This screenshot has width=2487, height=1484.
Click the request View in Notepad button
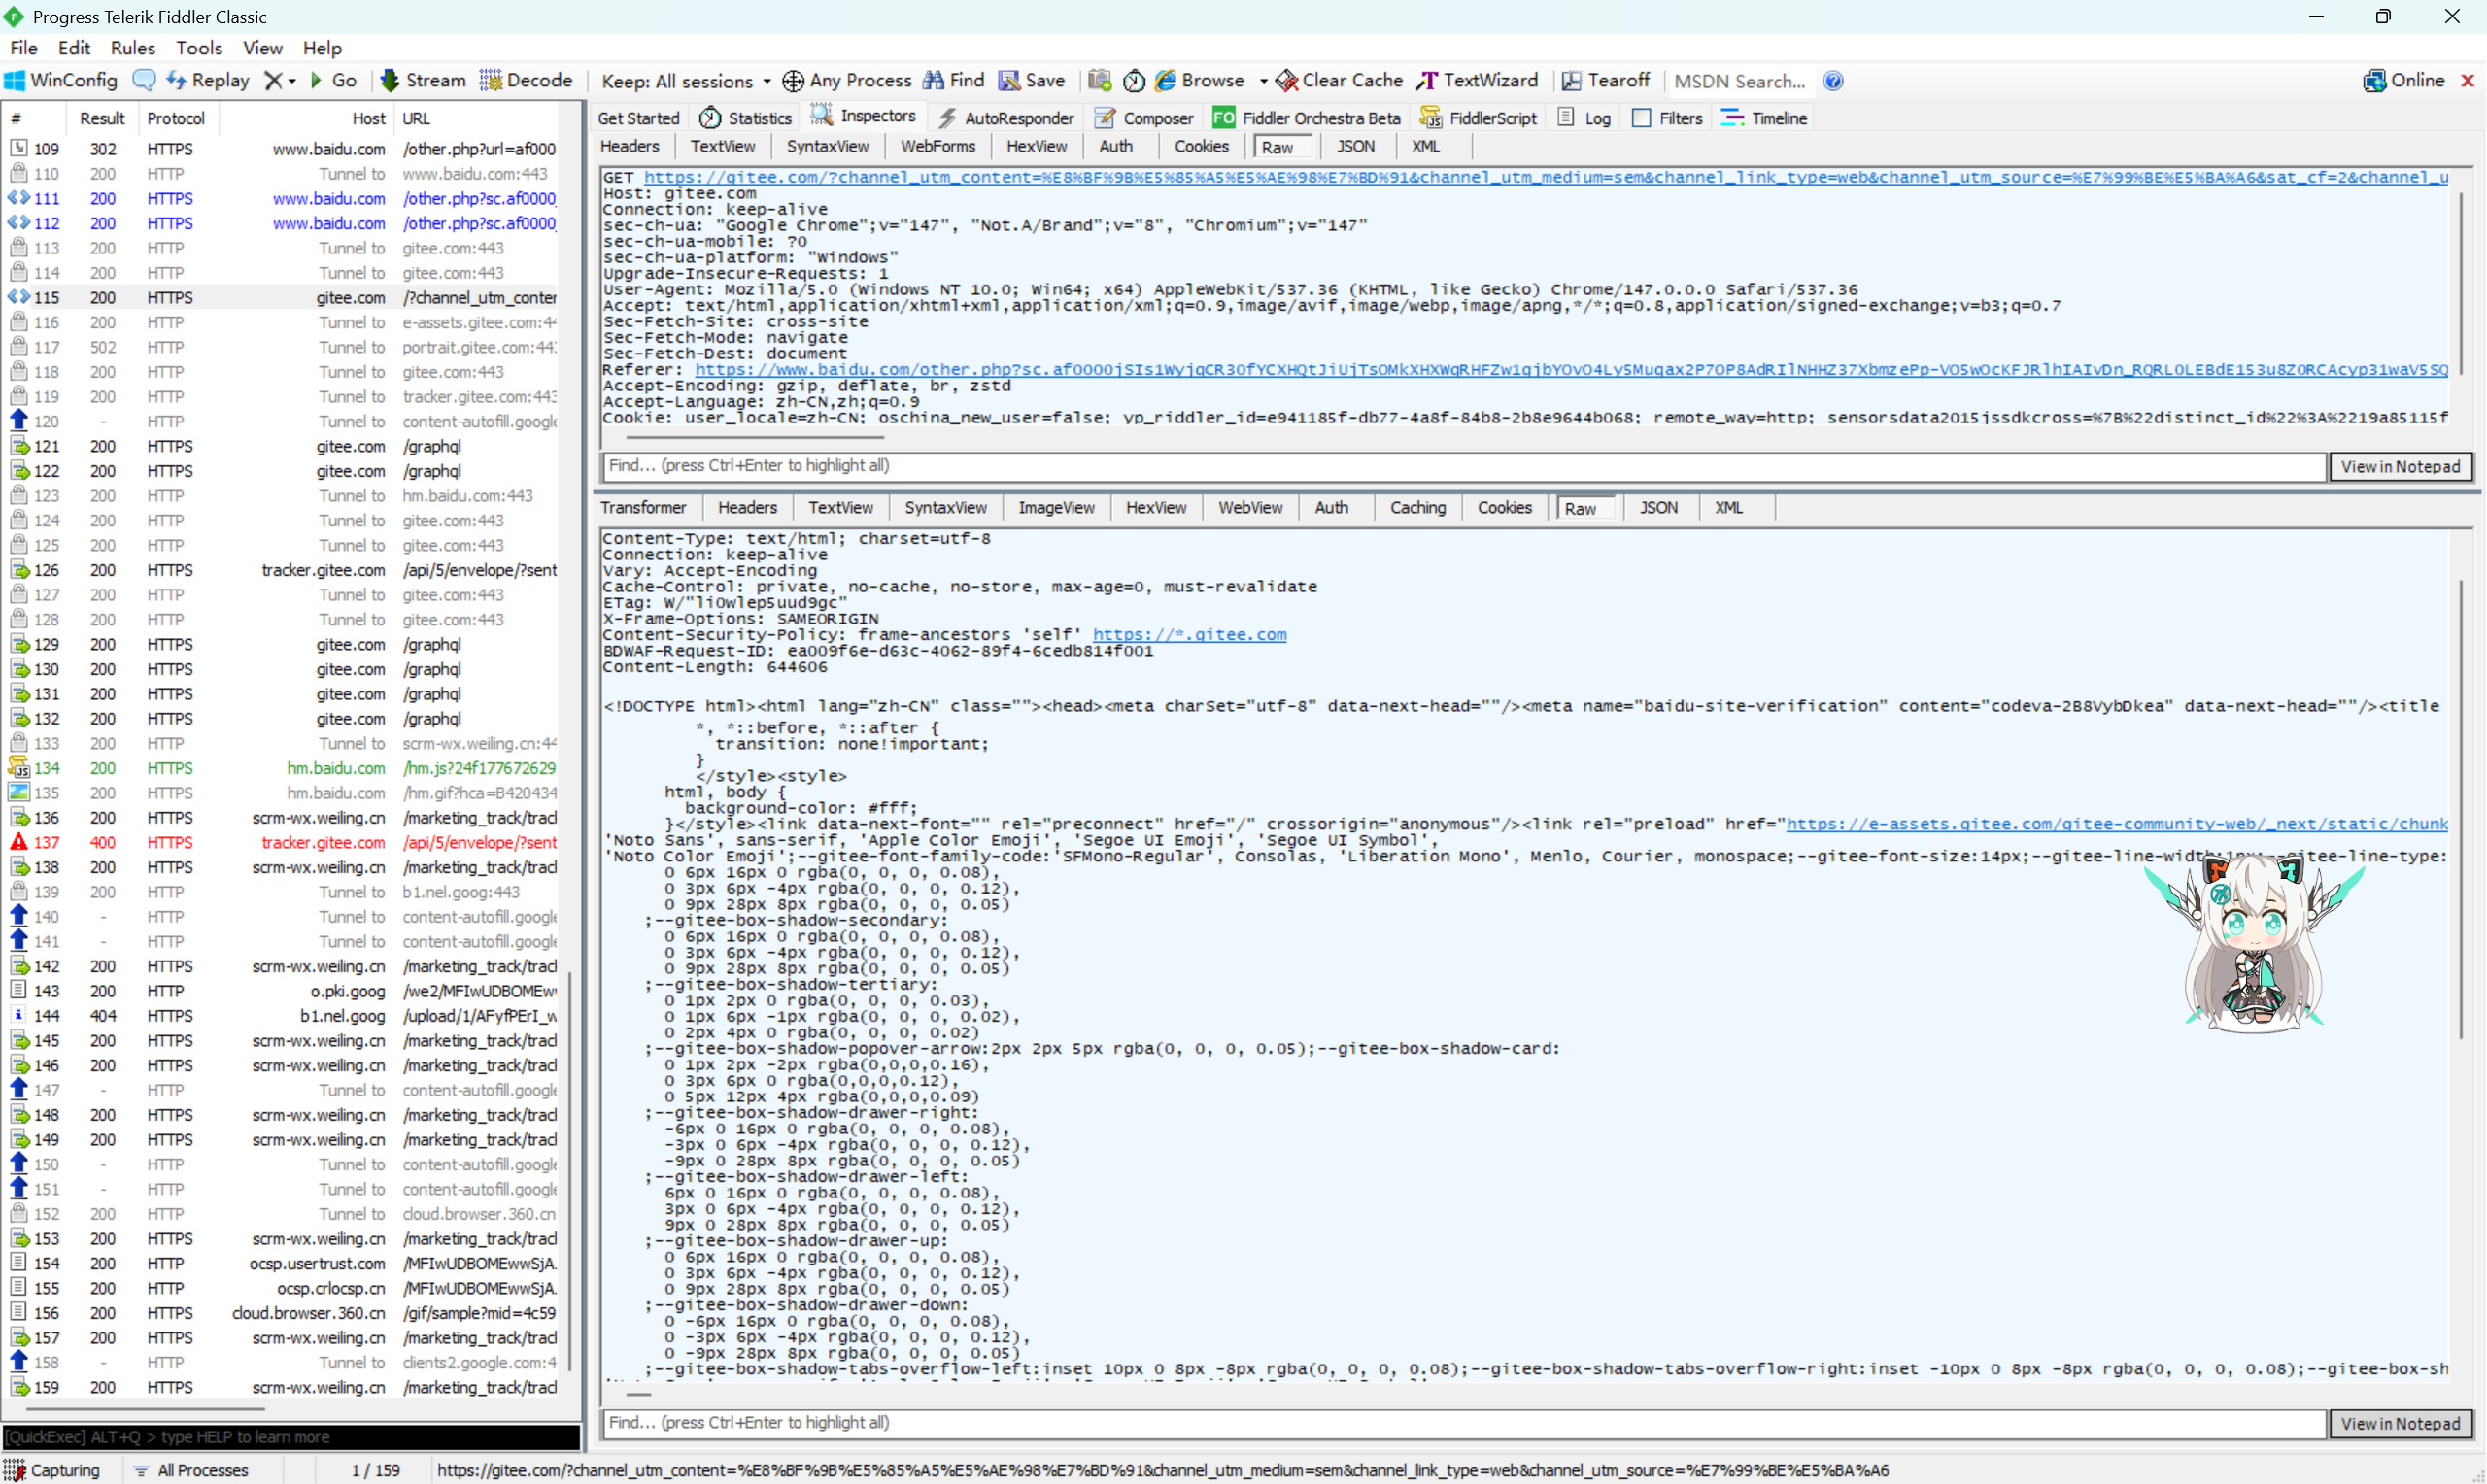[2399, 466]
